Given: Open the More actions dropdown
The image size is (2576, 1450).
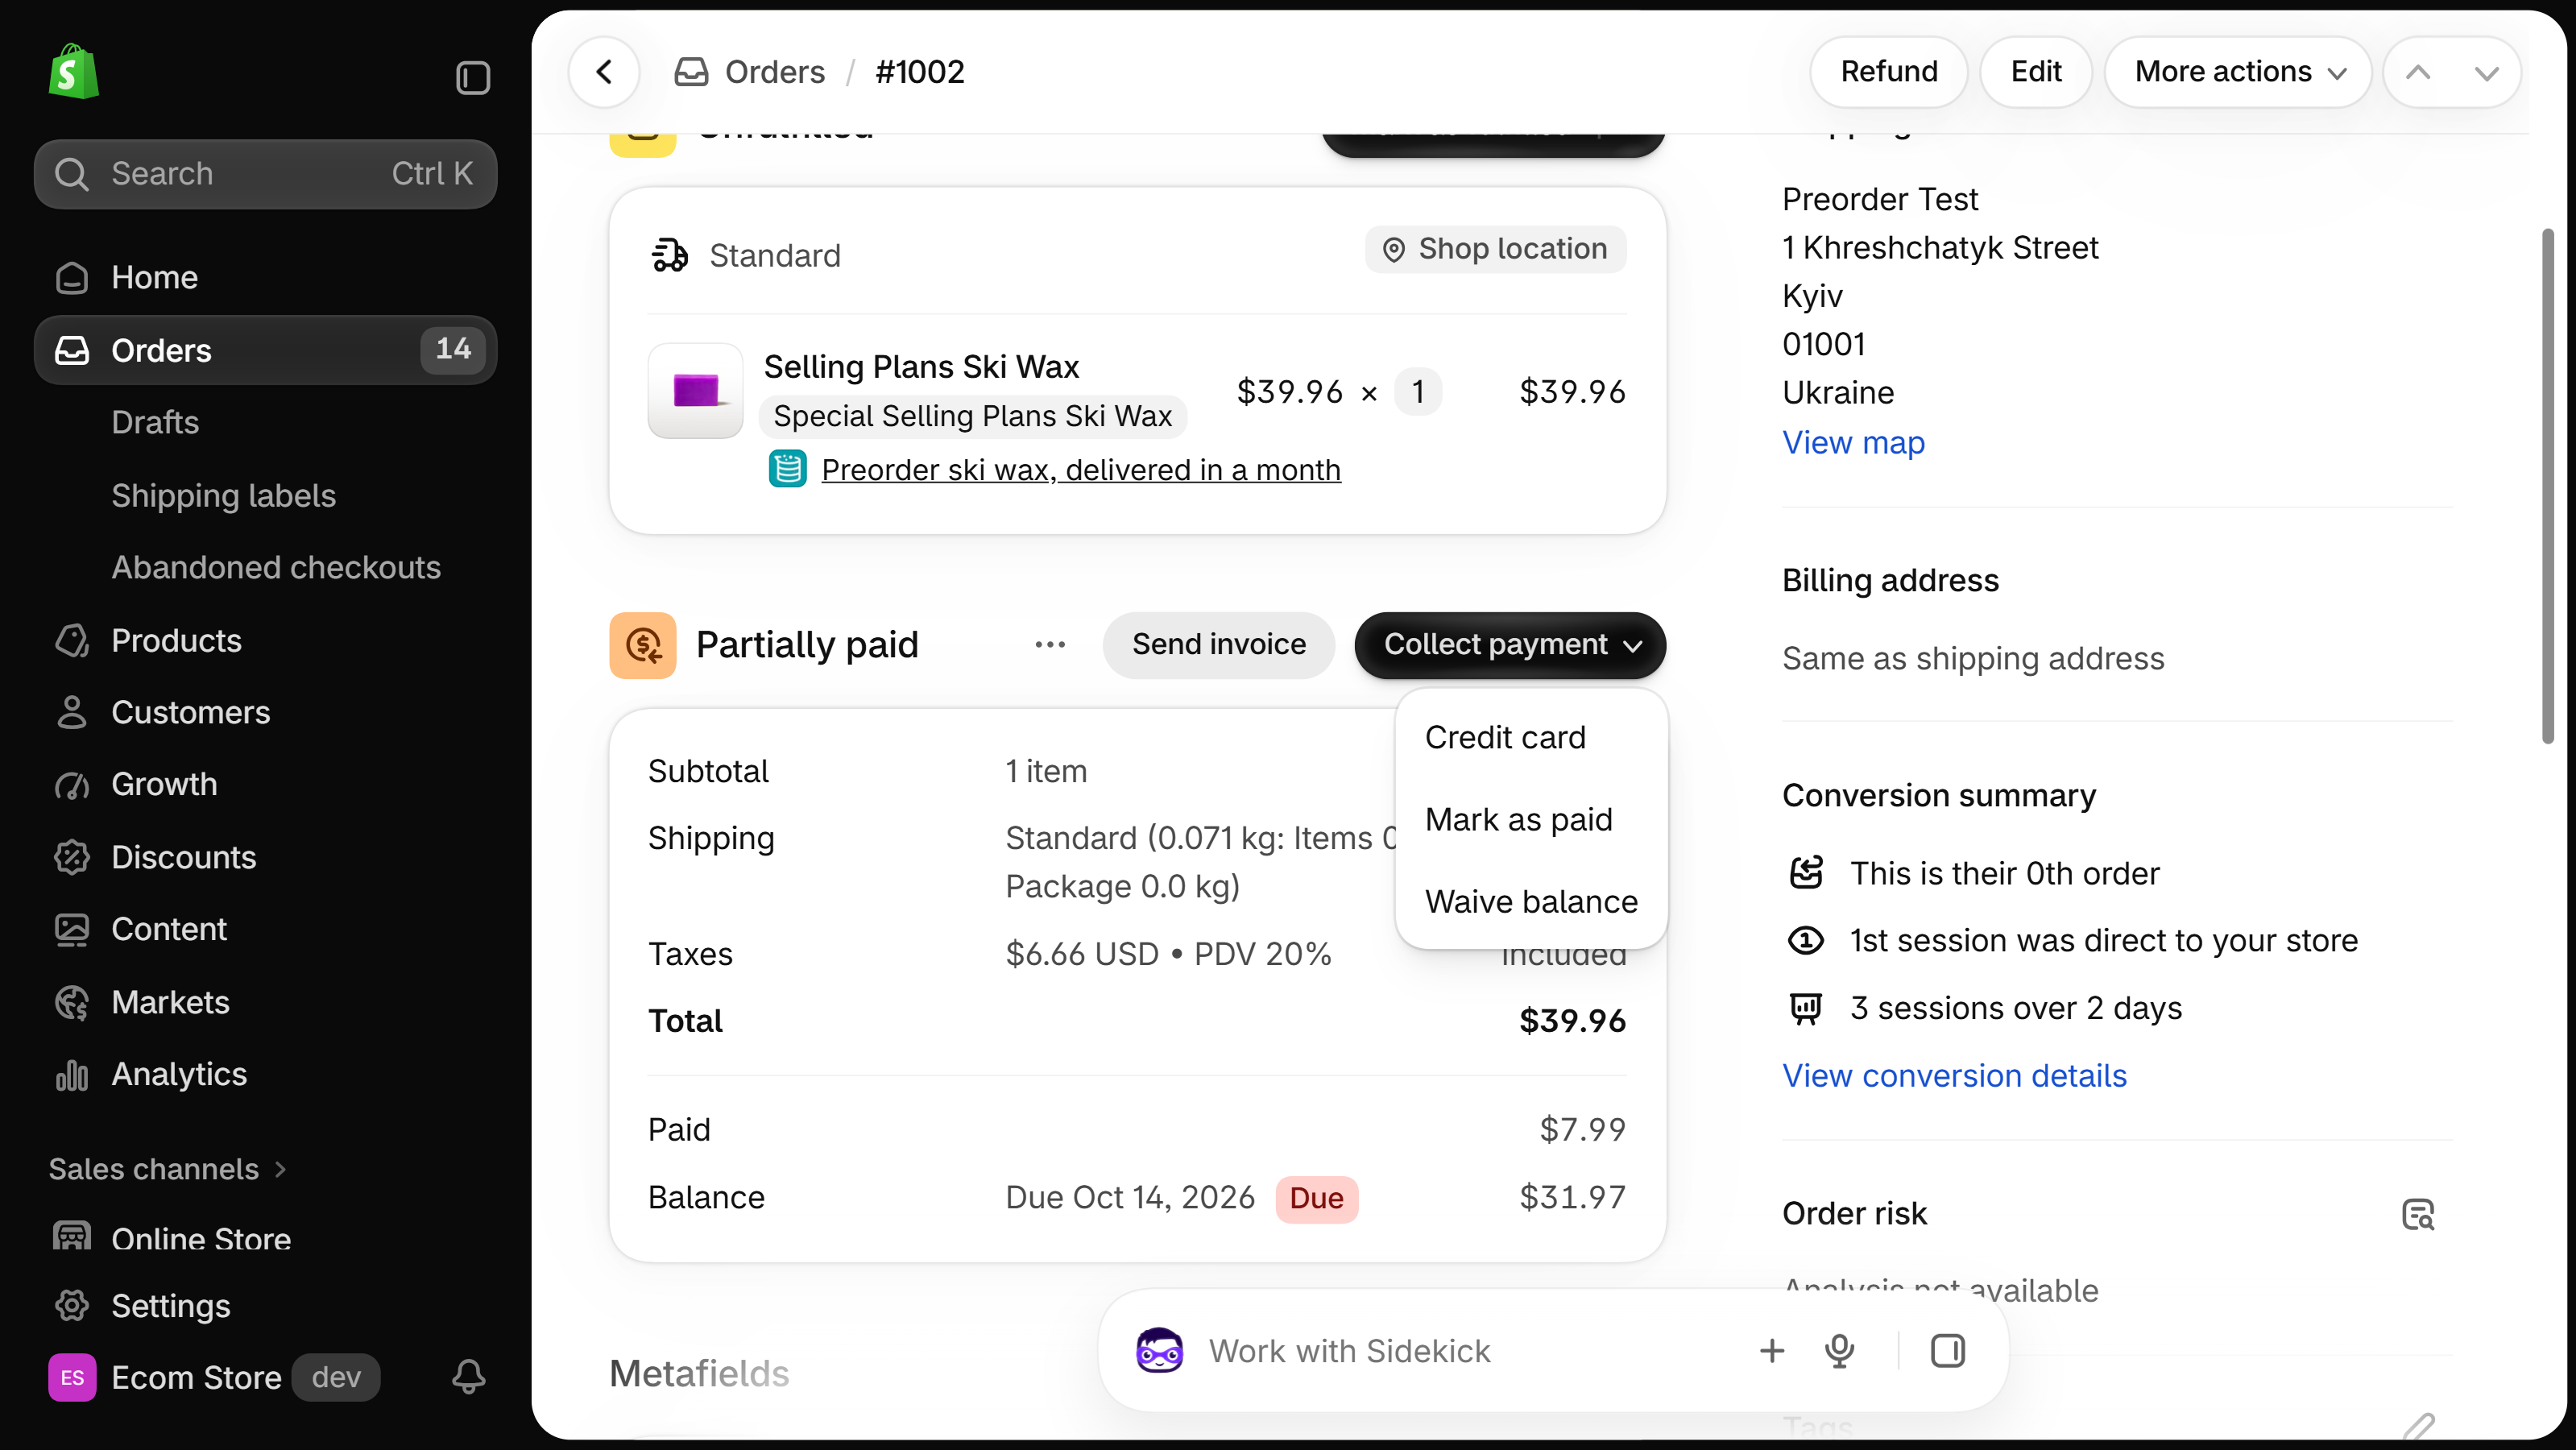Looking at the screenshot, I should click(2239, 72).
